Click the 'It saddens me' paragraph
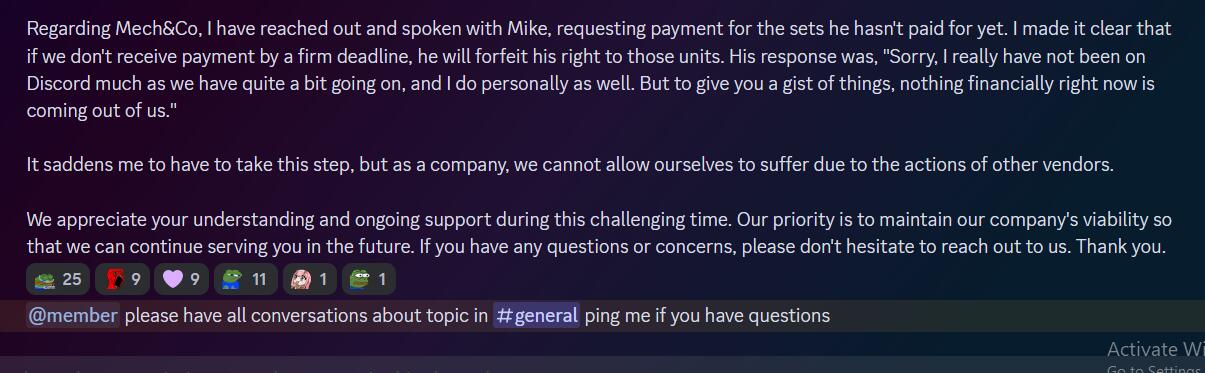1205x373 pixels. pos(570,164)
